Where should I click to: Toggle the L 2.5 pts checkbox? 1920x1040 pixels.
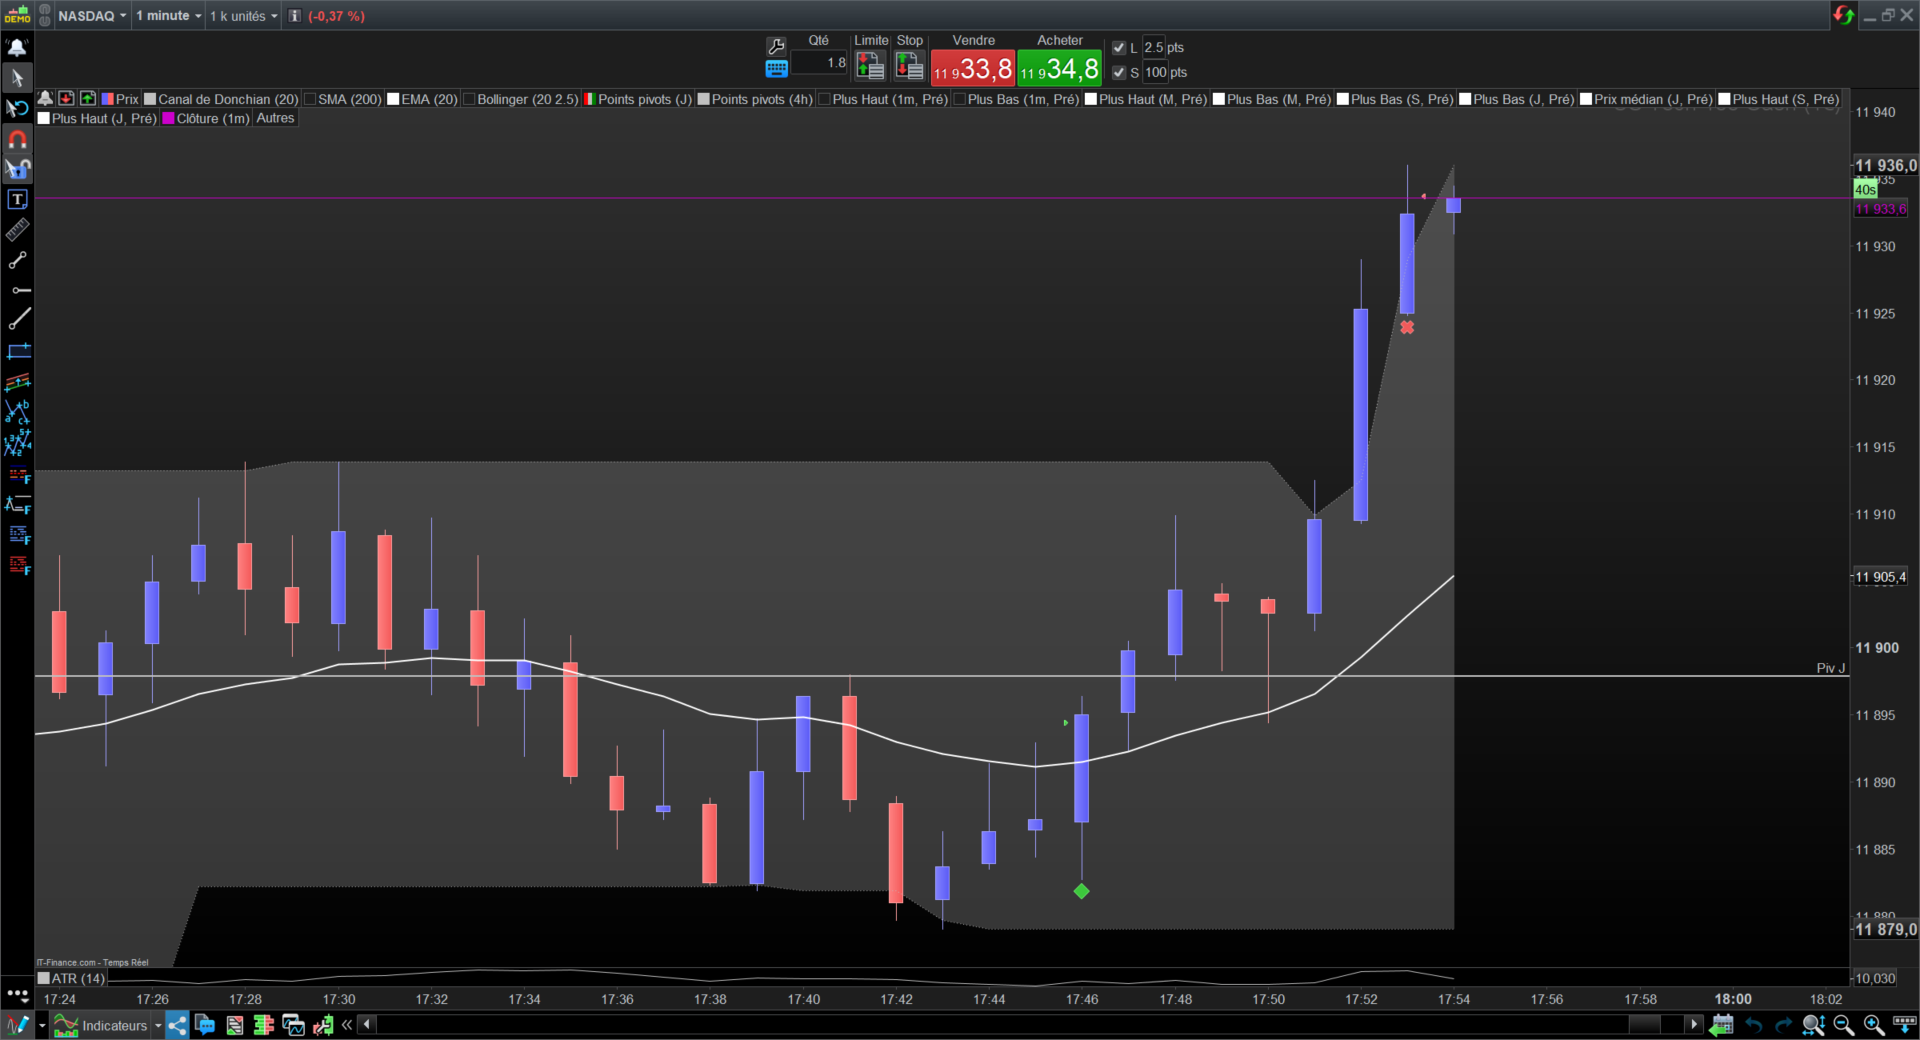pyautogui.click(x=1119, y=48)
